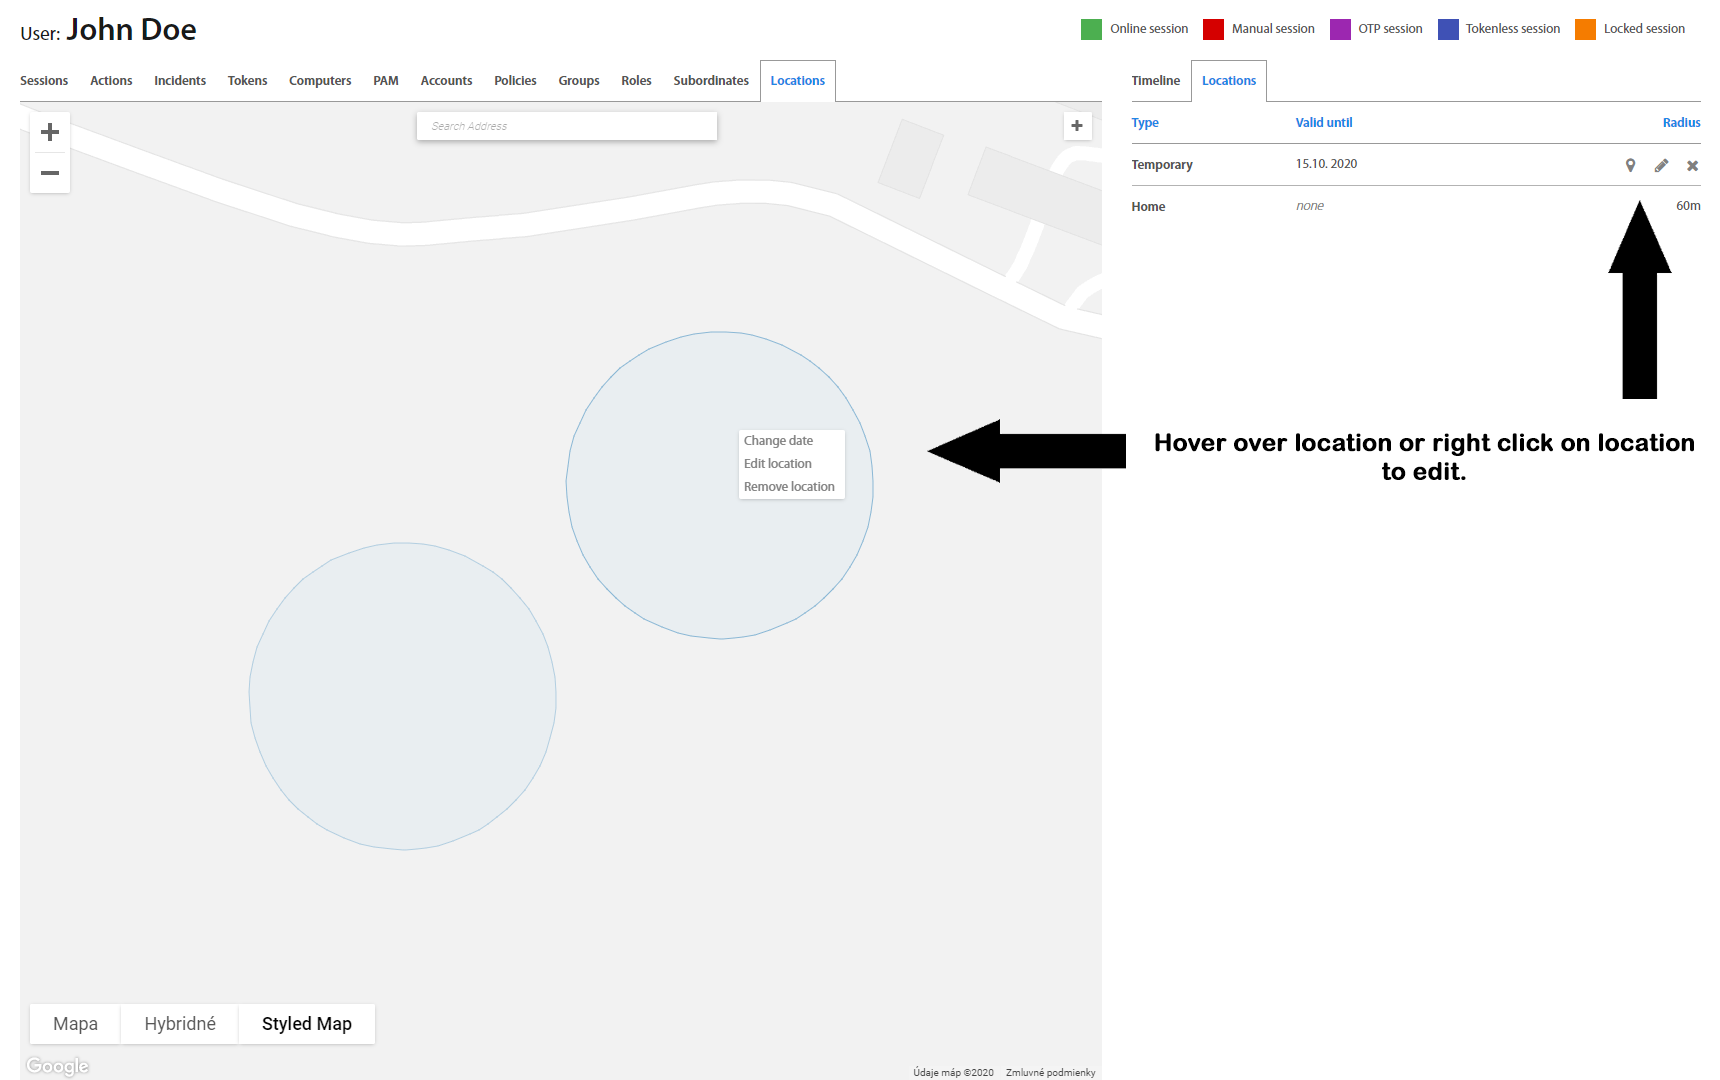
Task: Click the green Online session color swatch
Action: (1091, 29)
